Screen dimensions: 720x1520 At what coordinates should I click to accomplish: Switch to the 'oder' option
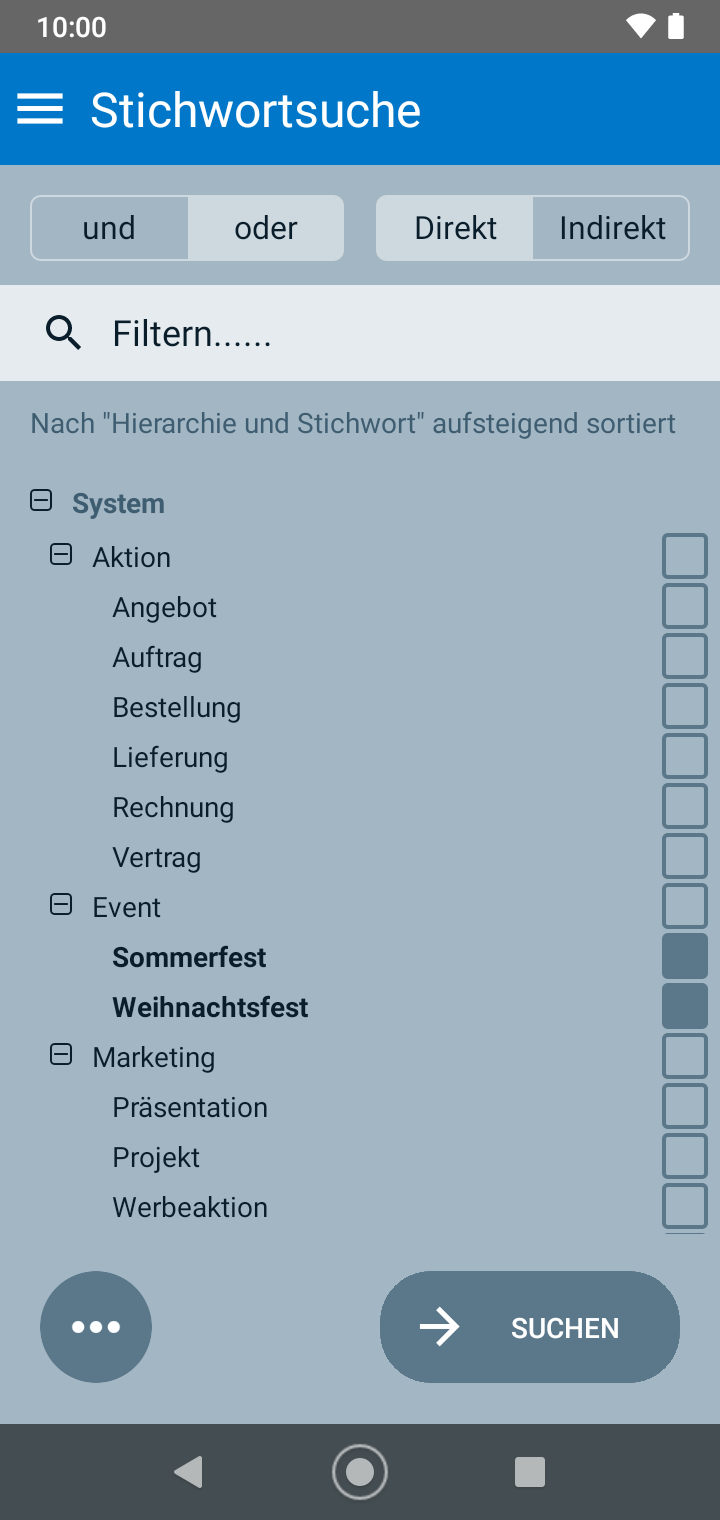(x=266, y=228)
